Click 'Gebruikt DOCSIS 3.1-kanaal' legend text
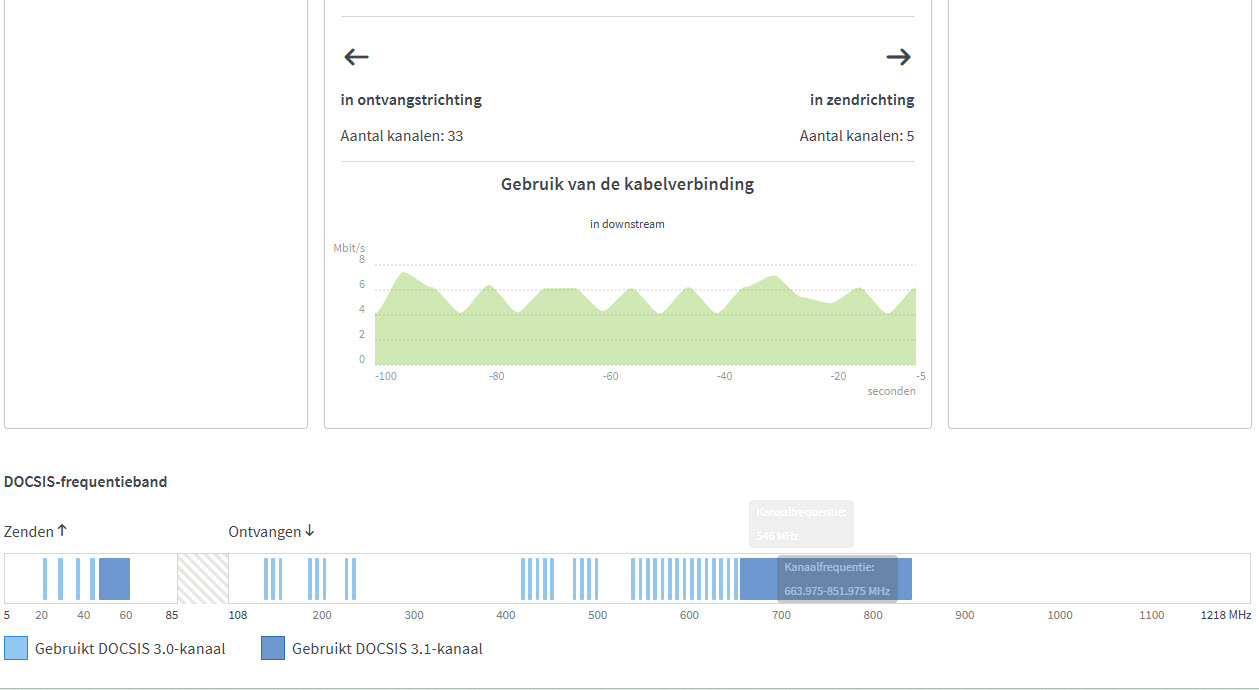This screenshot has height=690, width=1259. [x=387, y=649]
